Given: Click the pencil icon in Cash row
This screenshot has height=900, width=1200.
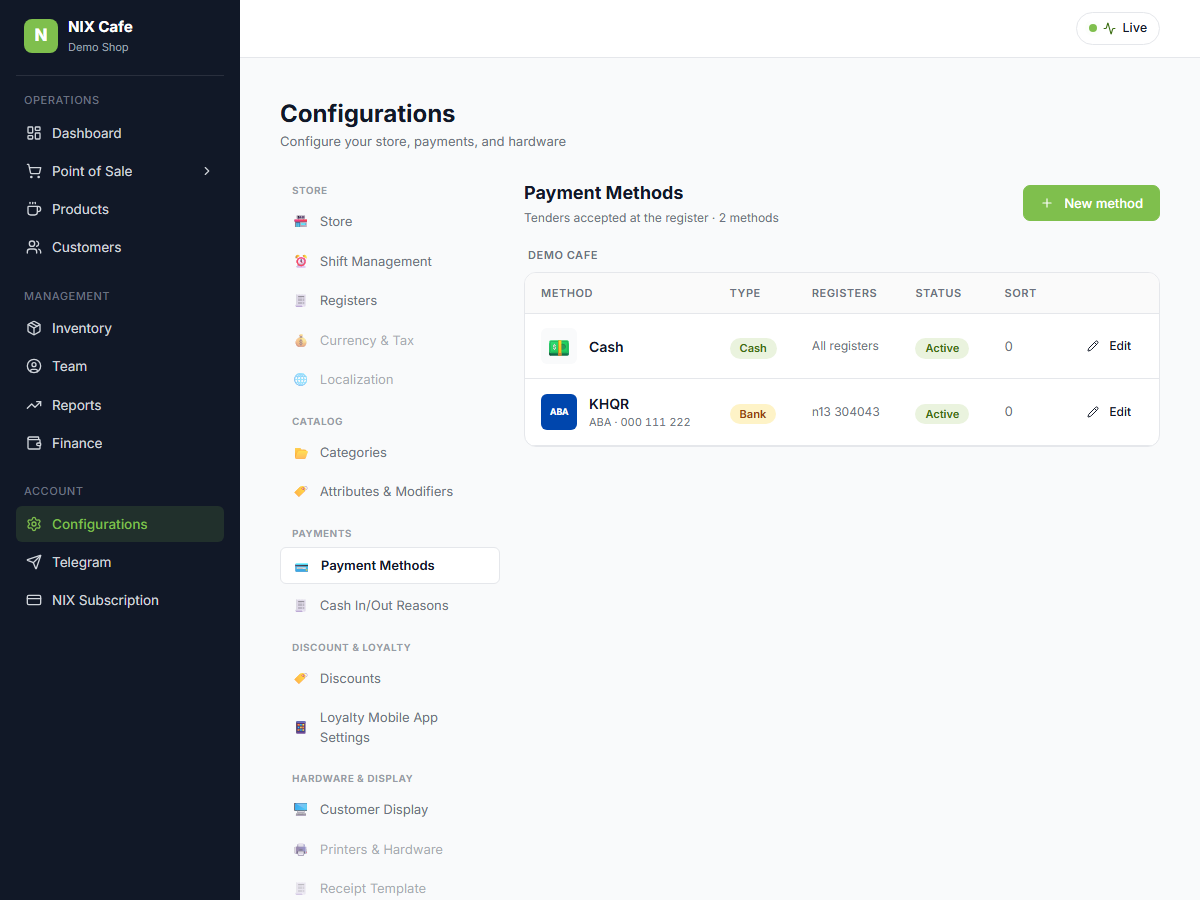Looking at the screenshot, I should (x=1093, y=346).
